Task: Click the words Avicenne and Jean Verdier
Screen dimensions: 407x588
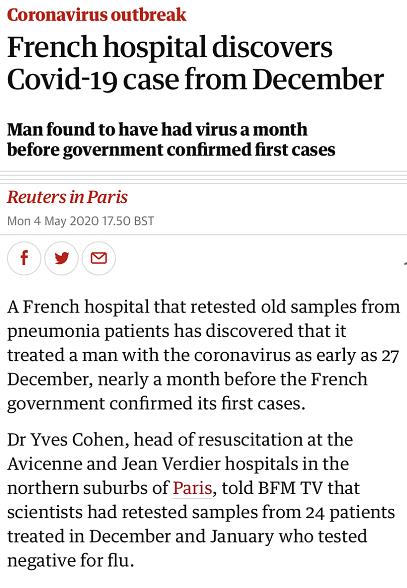Action: [x=114, y=464]
